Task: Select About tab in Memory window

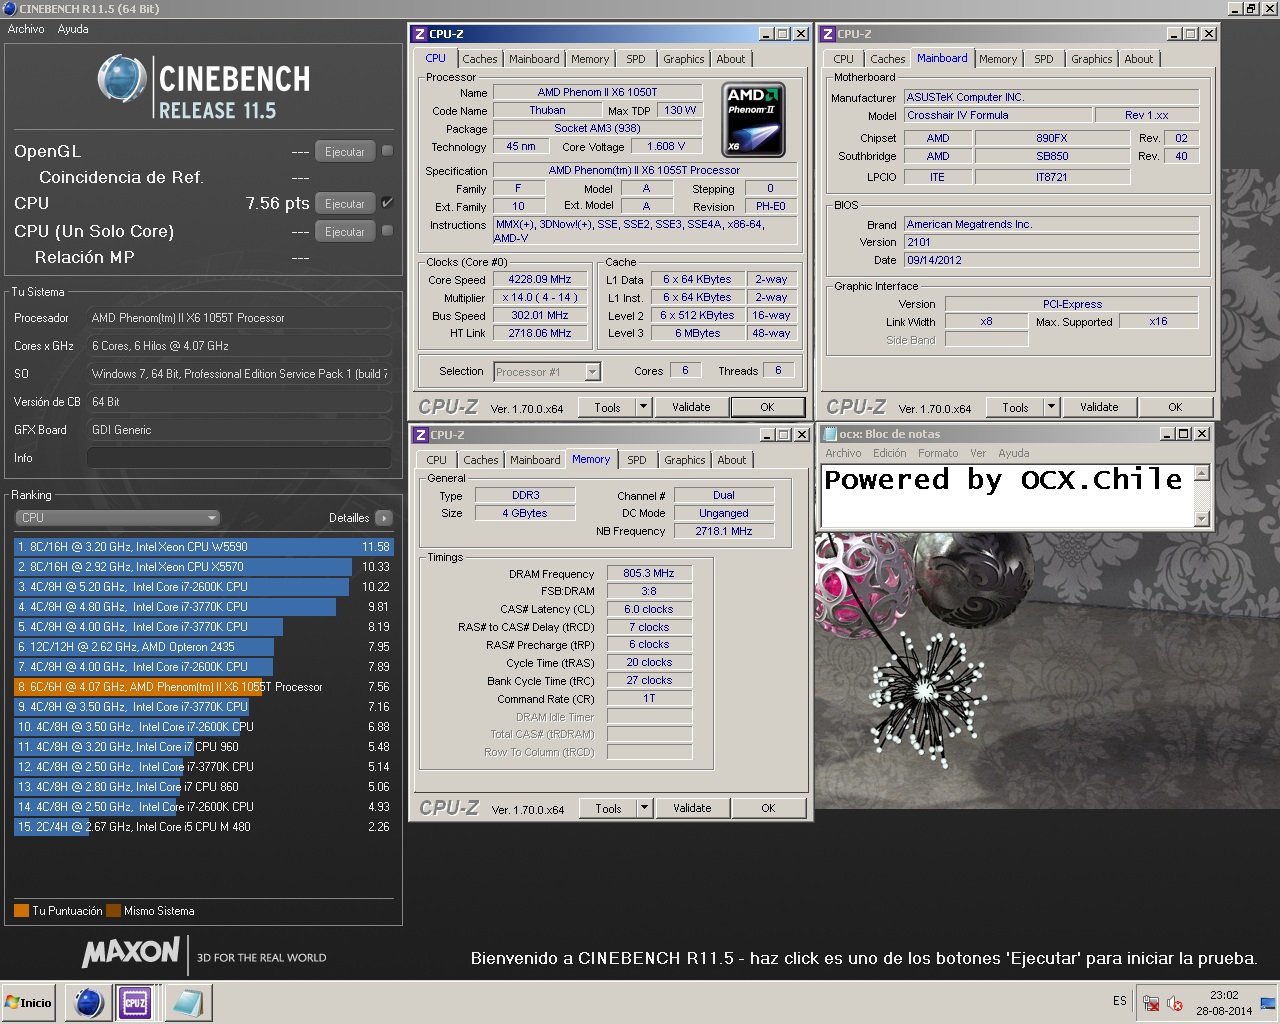Action: (x=732, y=460)
